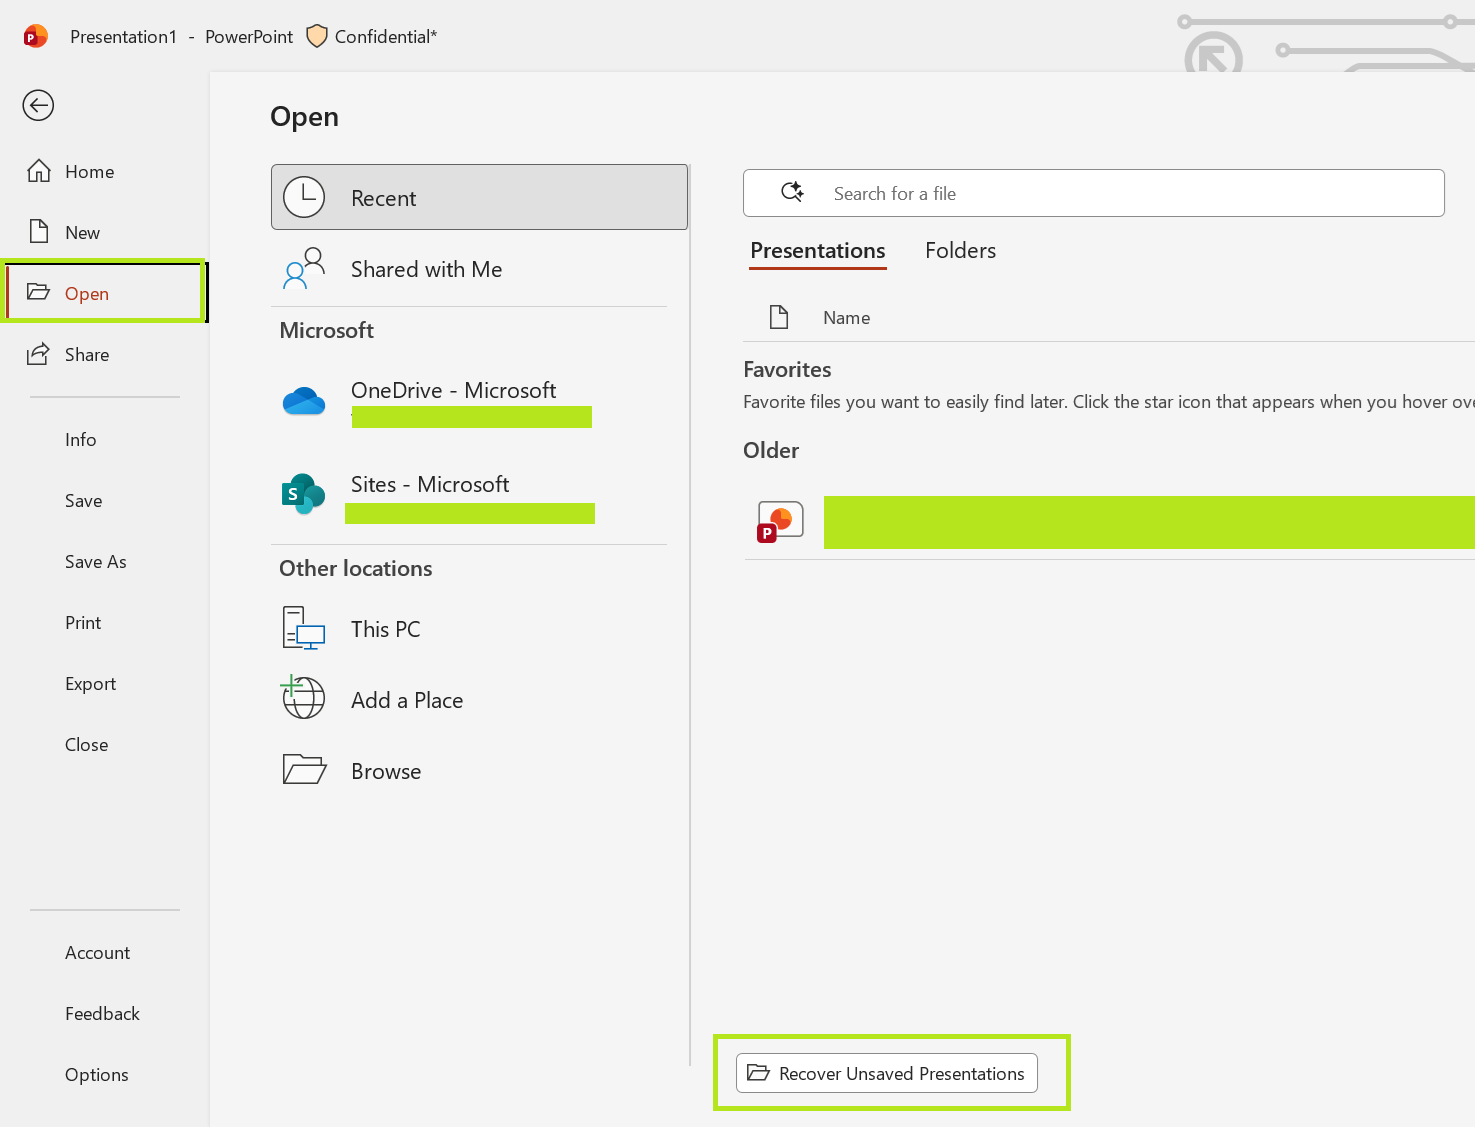Select Shared with Me
Screen dimensions: 1475x1127
(479, 270)
